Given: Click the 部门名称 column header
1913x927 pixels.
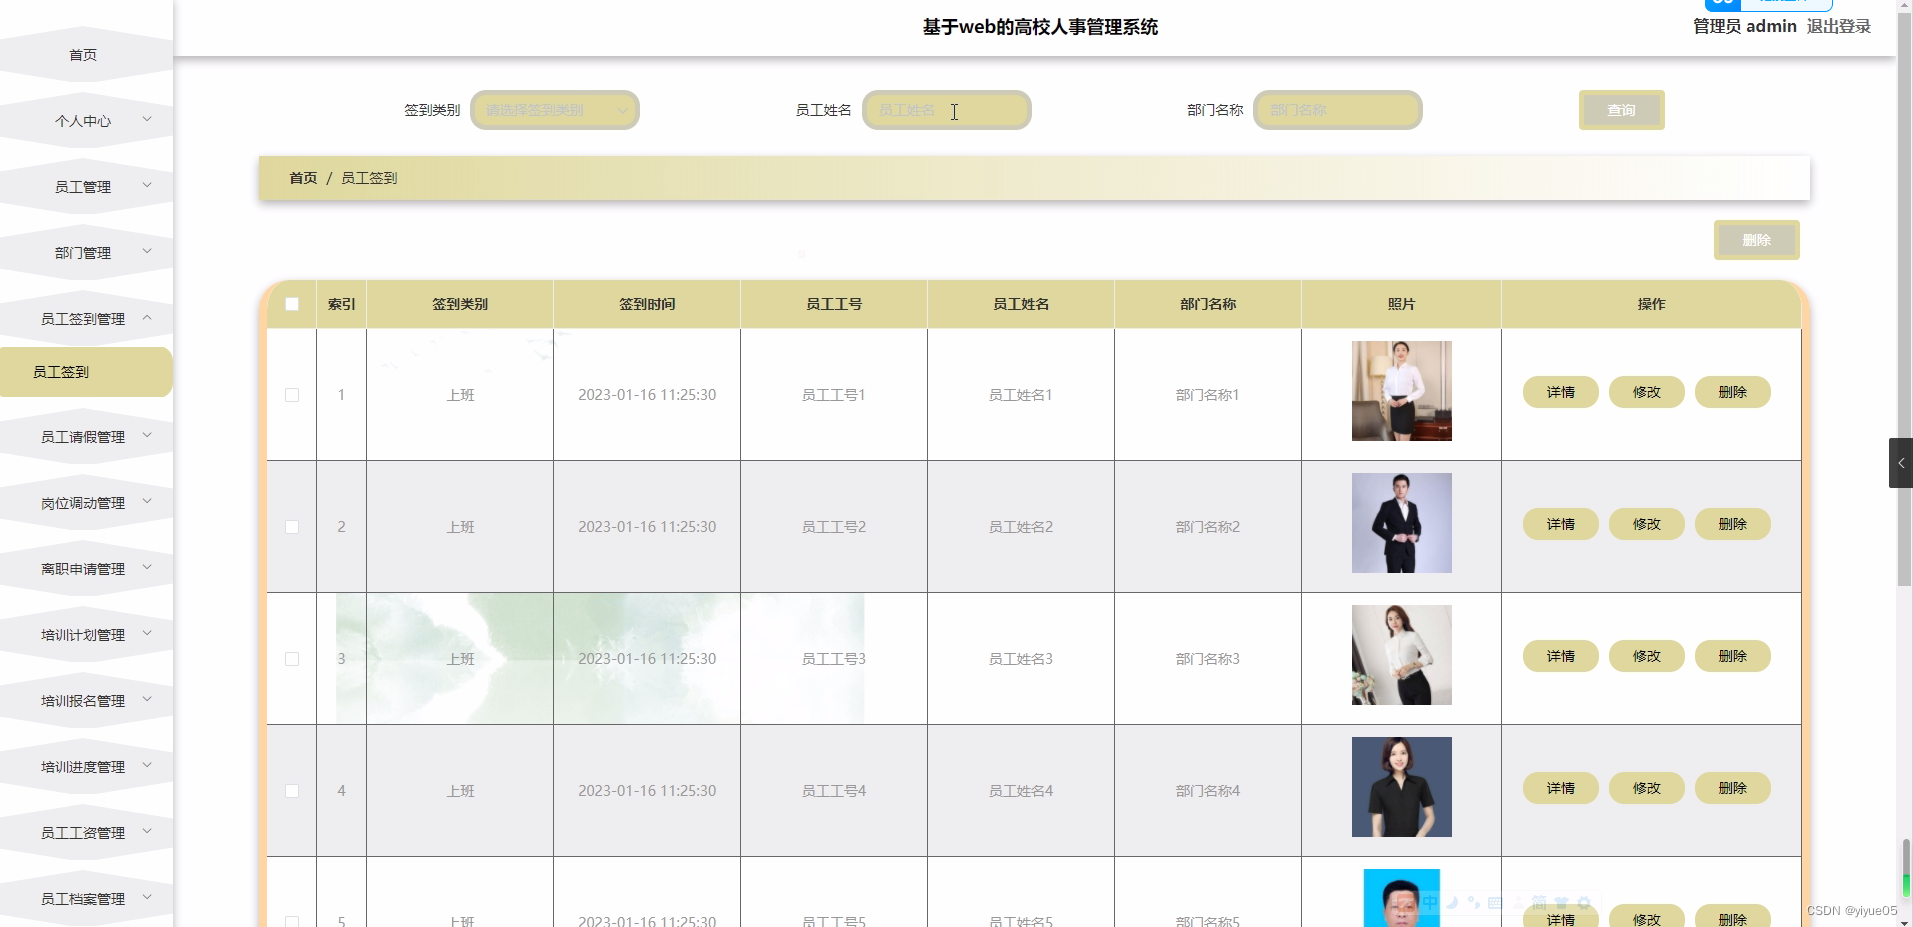Looking at the screenshot, I should pos(1208,304).
